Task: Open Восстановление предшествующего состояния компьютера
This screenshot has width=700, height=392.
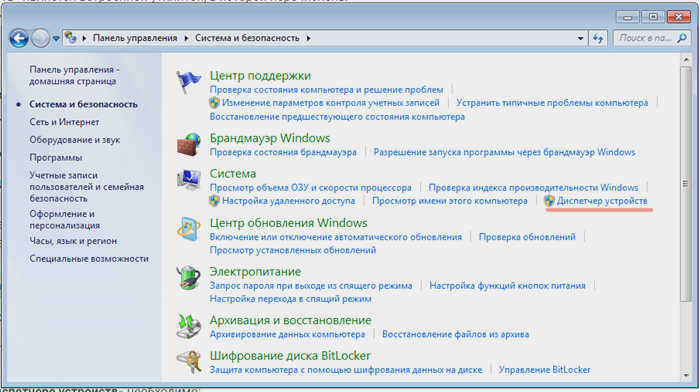Action: click(337, 117)
